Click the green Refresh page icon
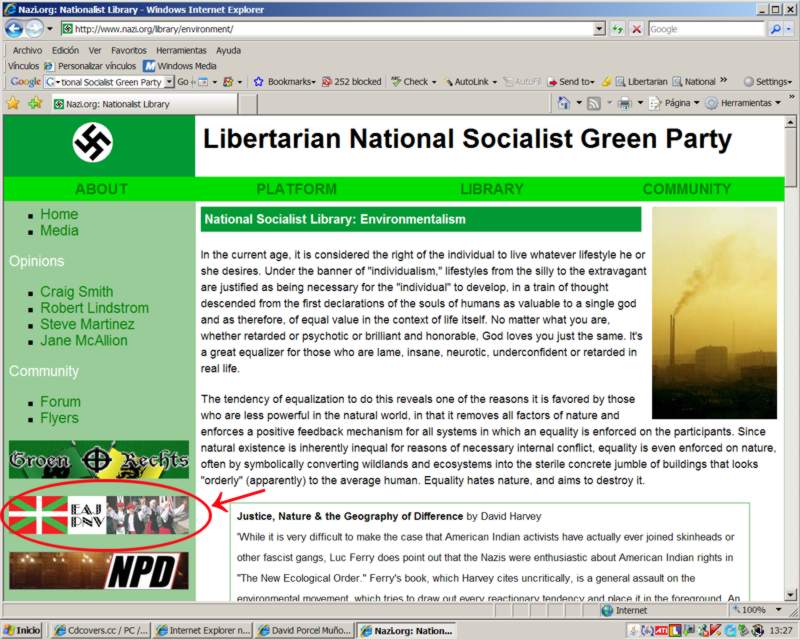Image resolution: width=800 pixels, height=640 pixels. pyautogui.click(x=617, y=29)
